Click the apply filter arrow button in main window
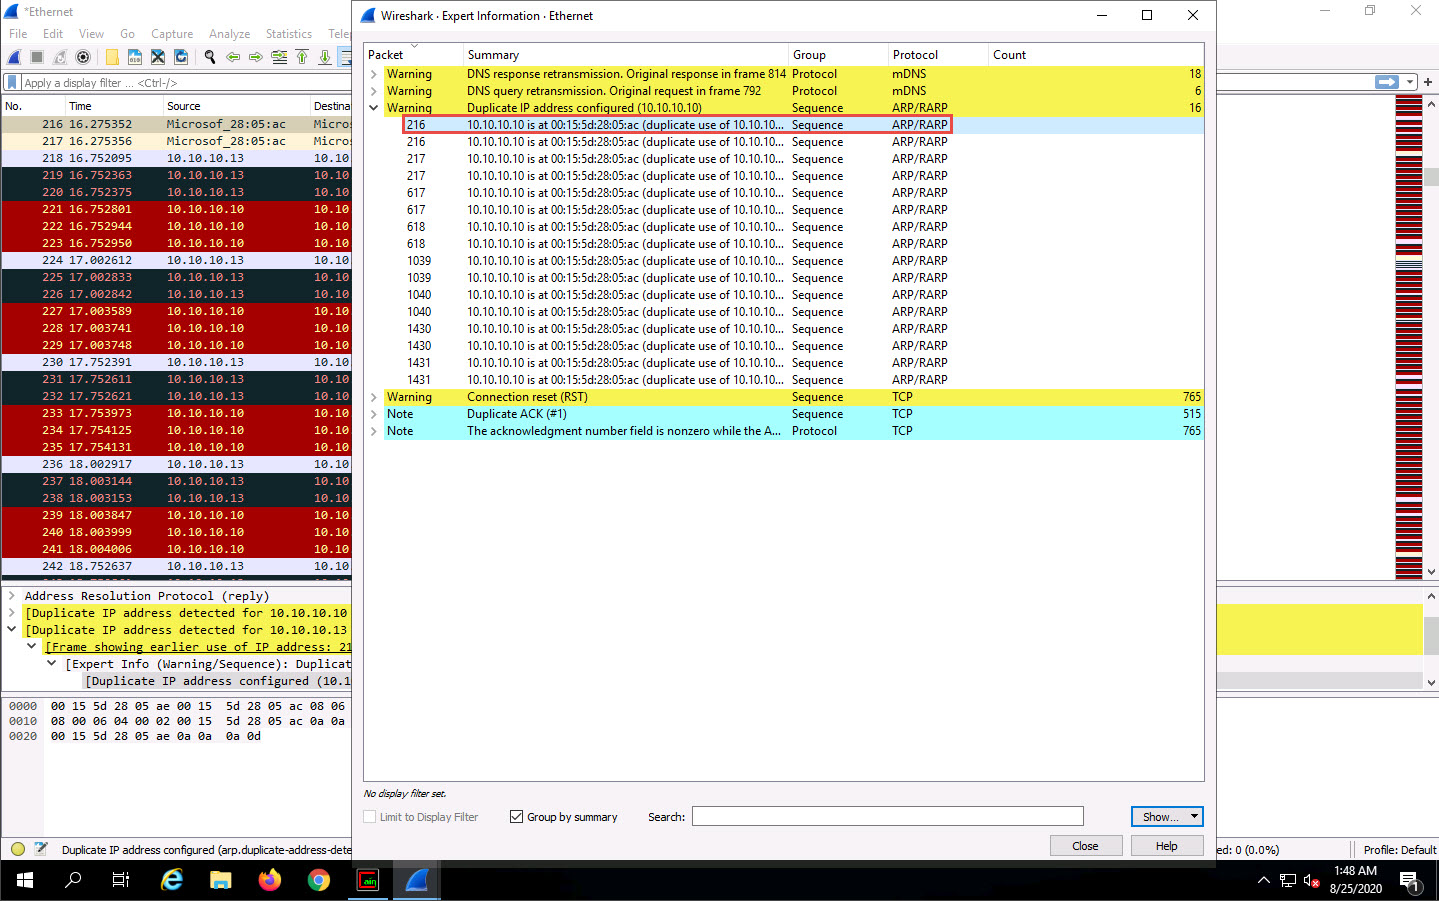This screenshot has height=901, width=1439. point(1387,82)
